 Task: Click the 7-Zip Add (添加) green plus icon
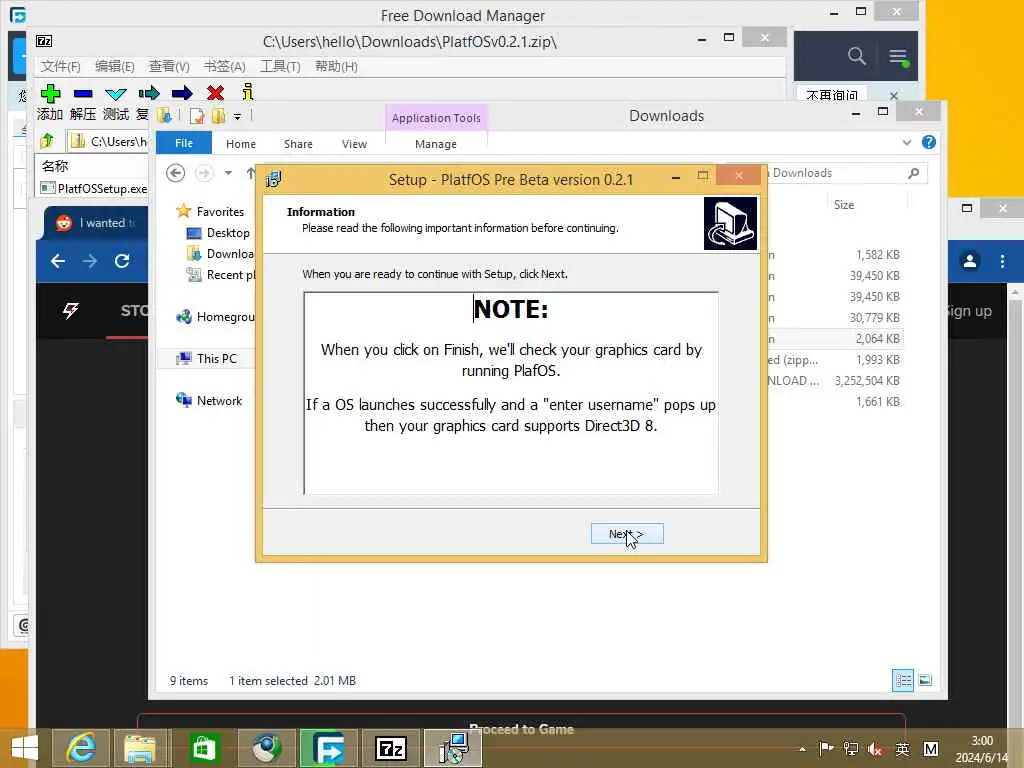click(50, 93)
